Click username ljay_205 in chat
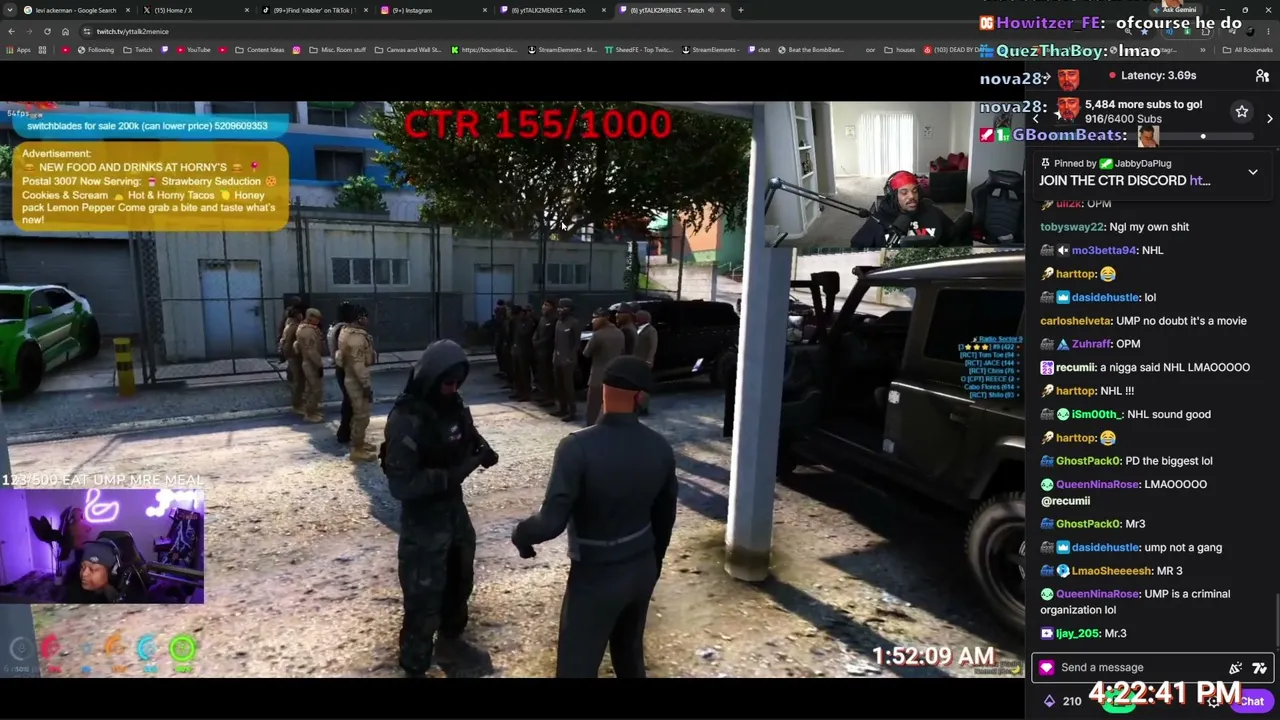 (1077, 634)
